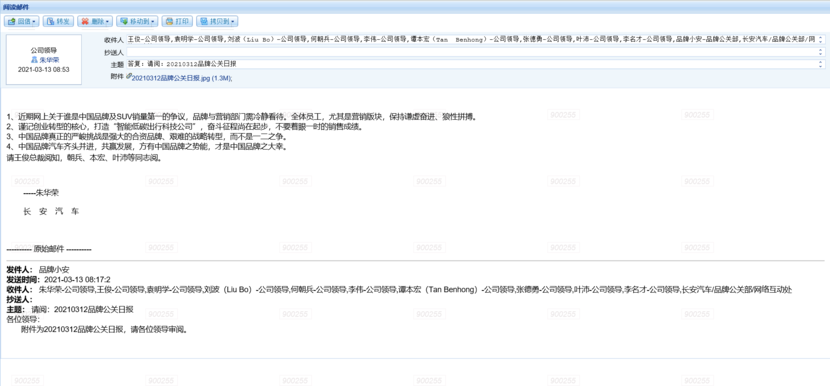Open attachment 20210312品牌公关日报.jpg
Viewport: 830px width, 386px height.
182,78
